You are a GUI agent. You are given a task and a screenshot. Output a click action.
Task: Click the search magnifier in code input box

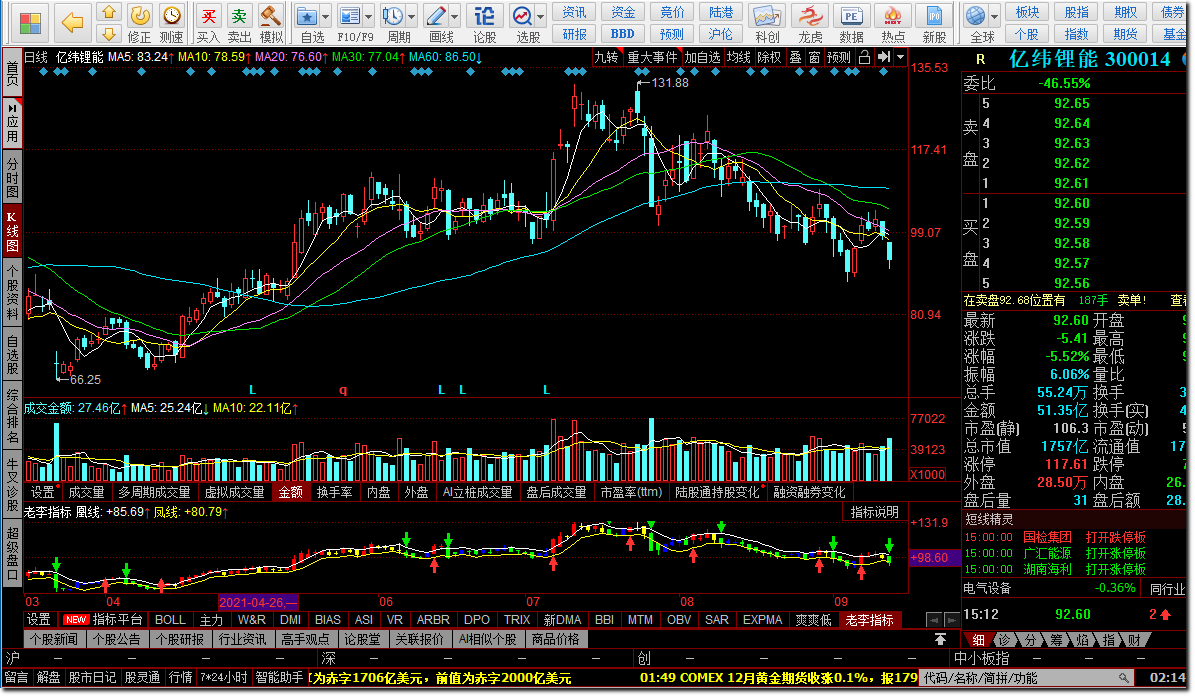[1123, 678]
